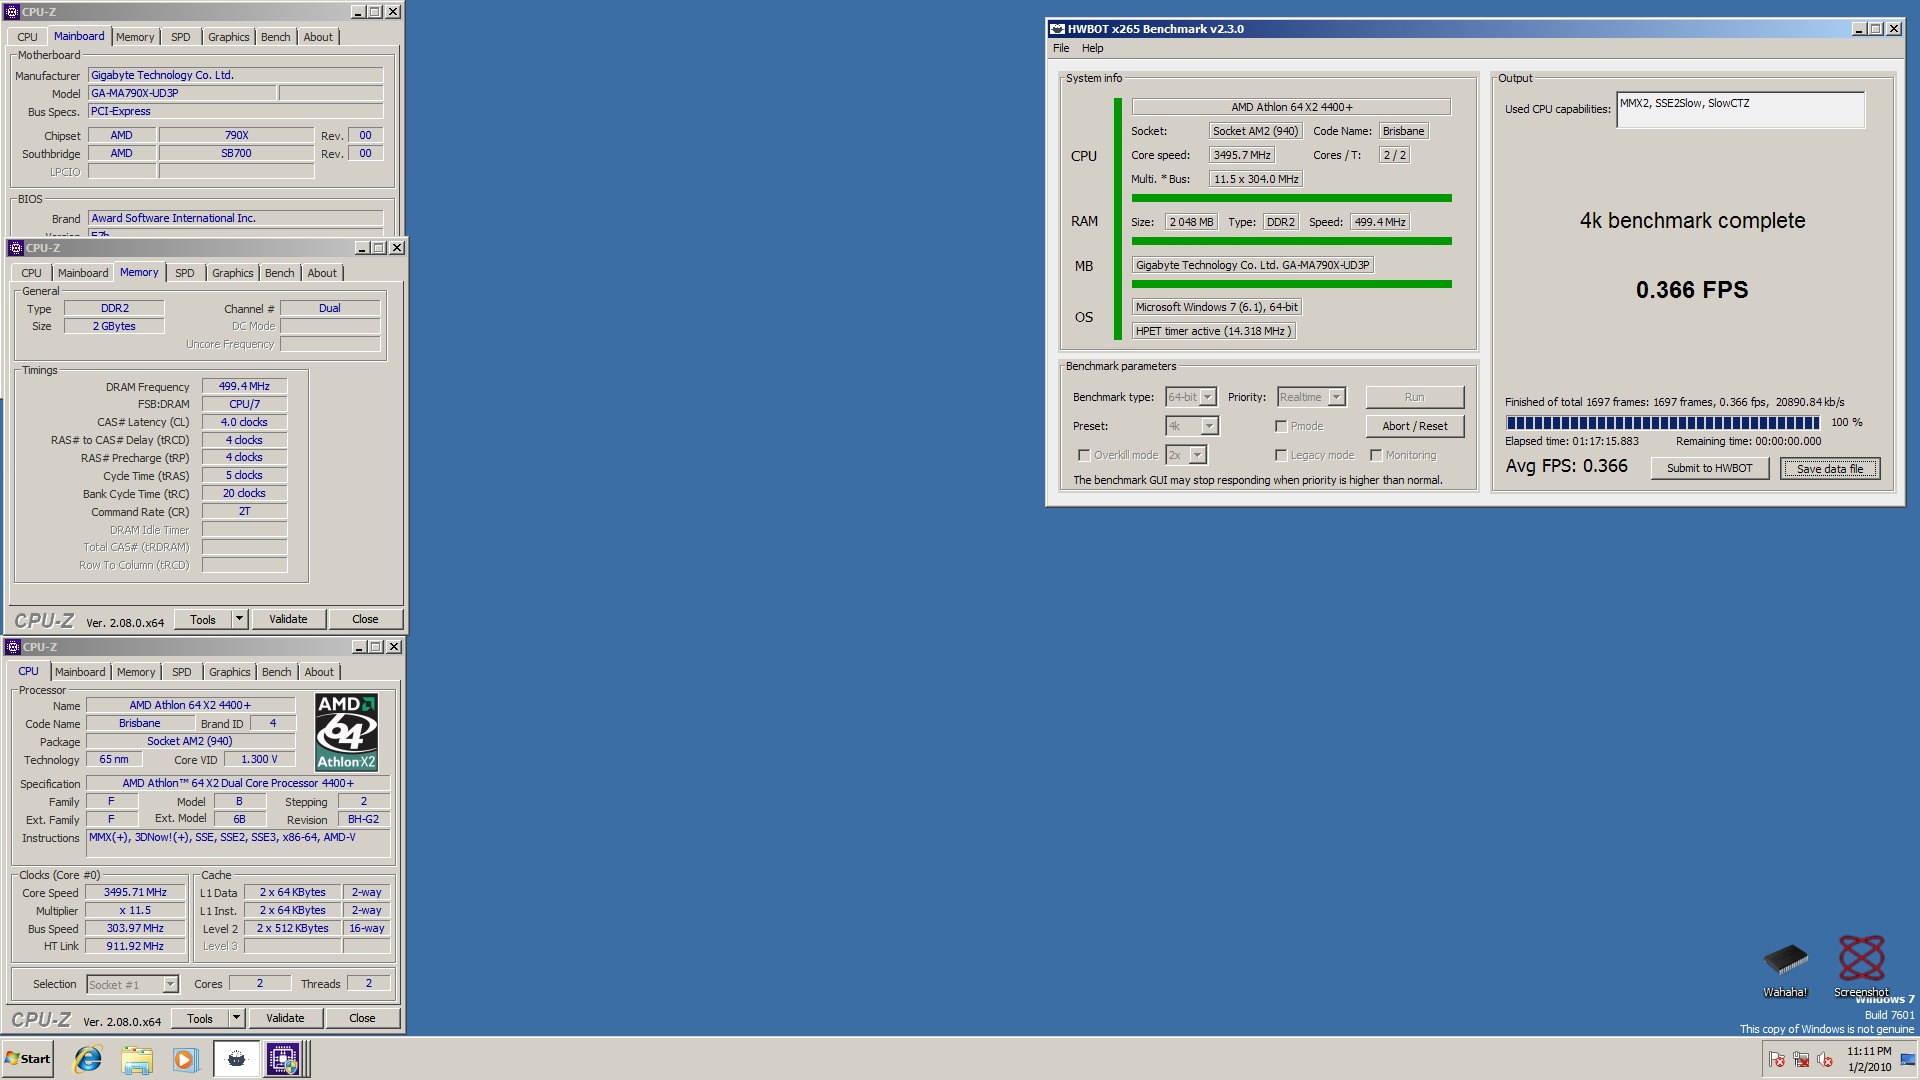The height and width of the screenshot is (1080, 1920).
Task: Click the network tray icon
Action: [1801, 1059]
